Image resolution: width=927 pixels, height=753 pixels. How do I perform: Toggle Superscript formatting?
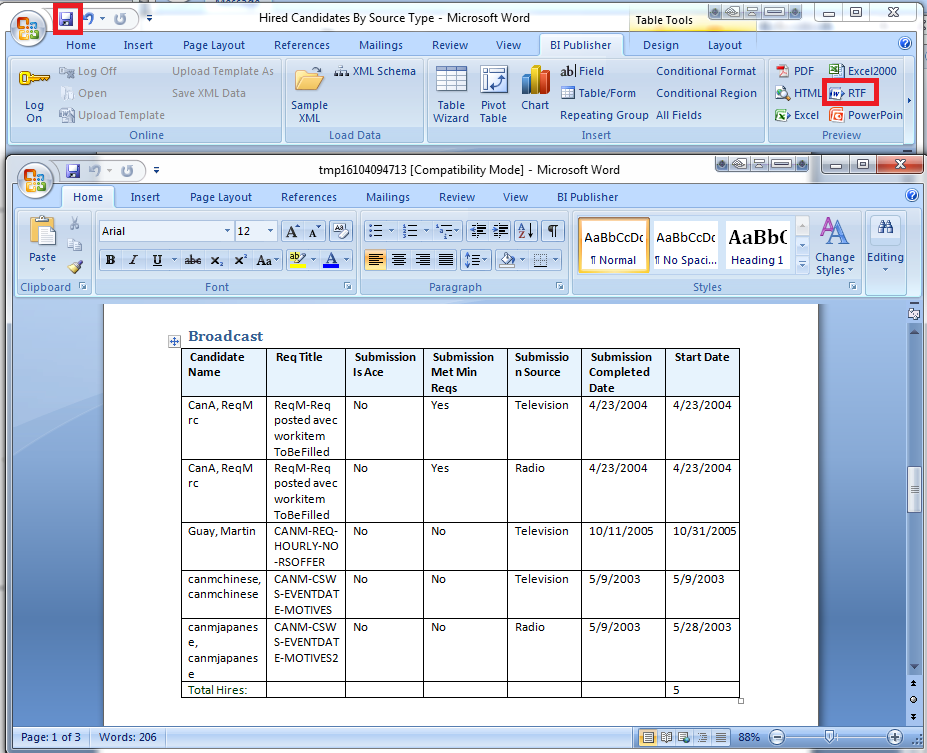click(240, 260)
